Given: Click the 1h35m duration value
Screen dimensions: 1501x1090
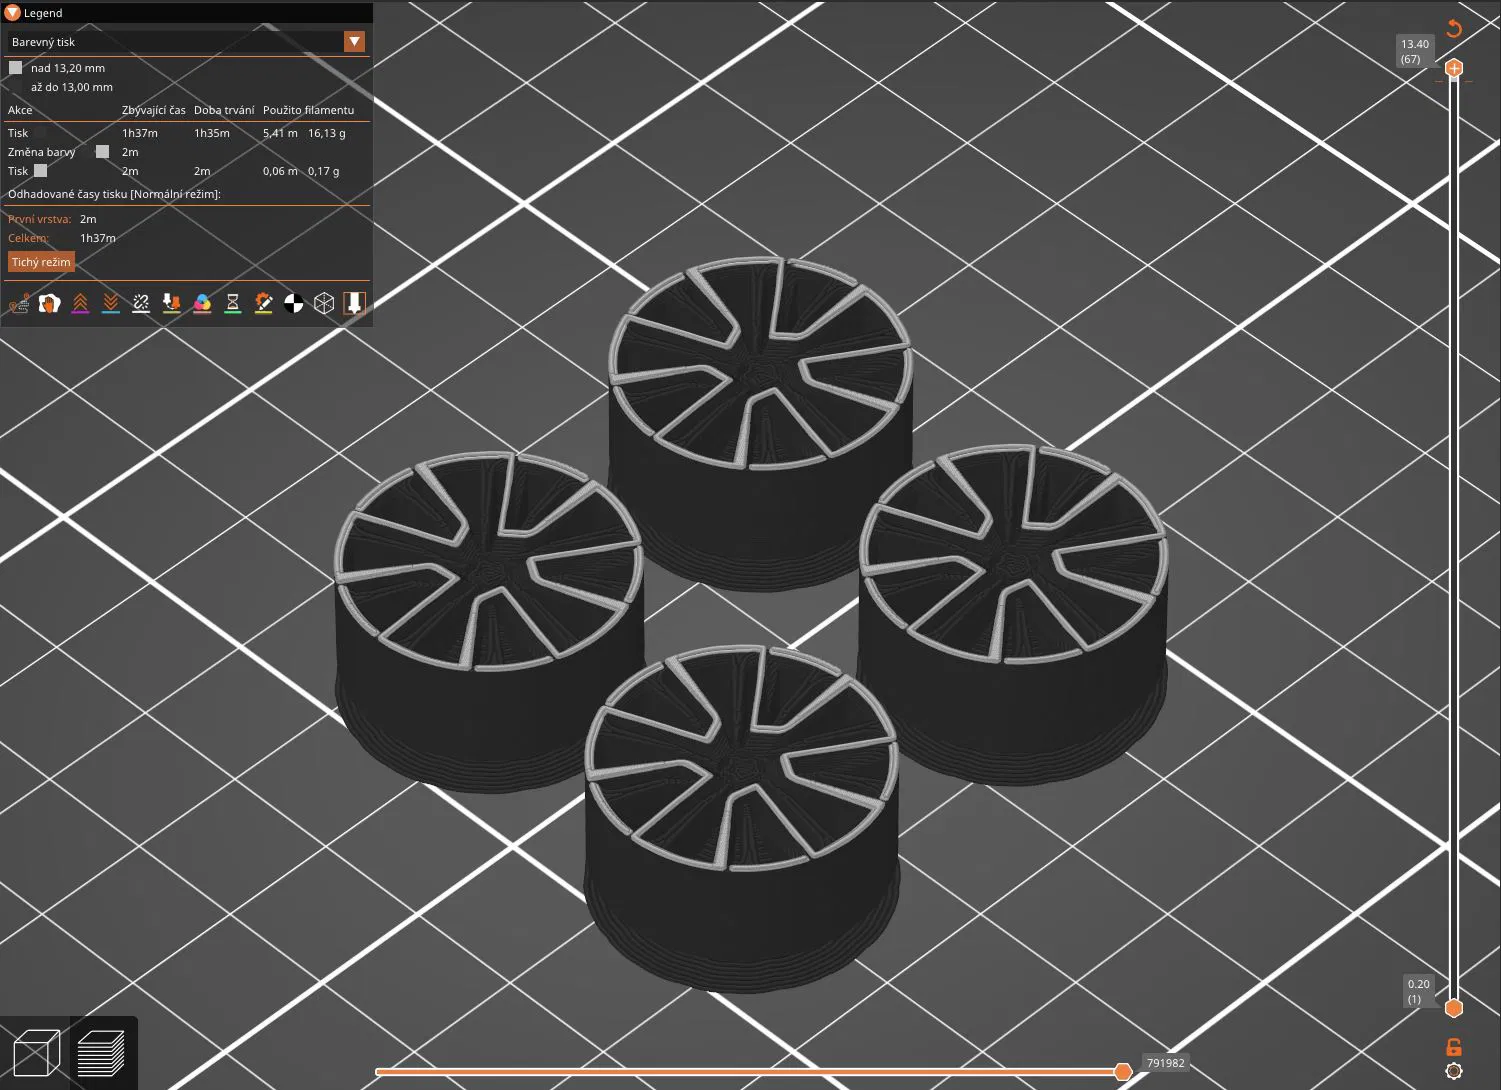Looking at the screenshot, I should tap(212, 133).
